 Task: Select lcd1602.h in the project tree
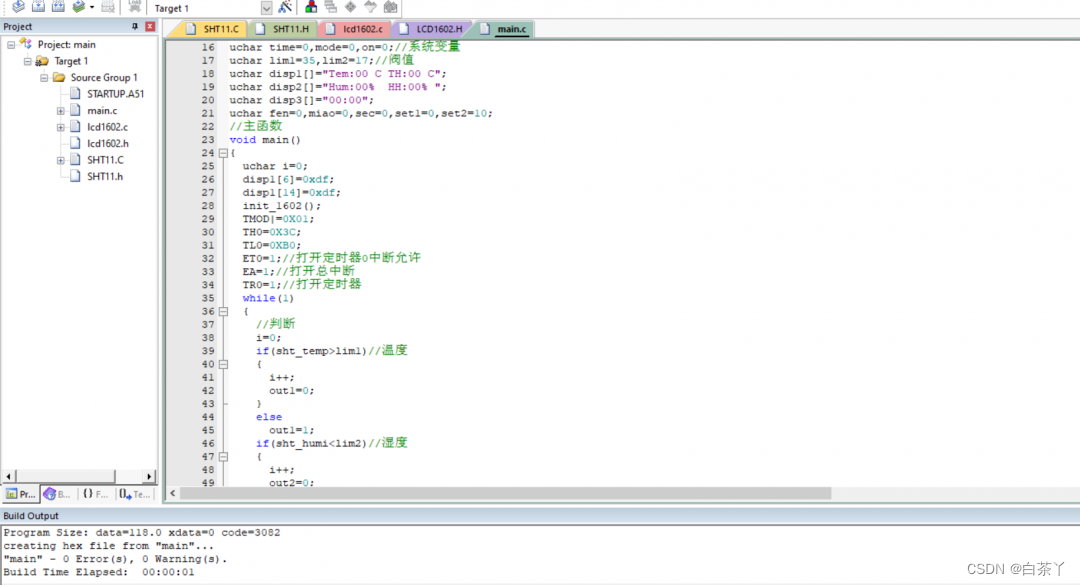(x=107, y=143)
